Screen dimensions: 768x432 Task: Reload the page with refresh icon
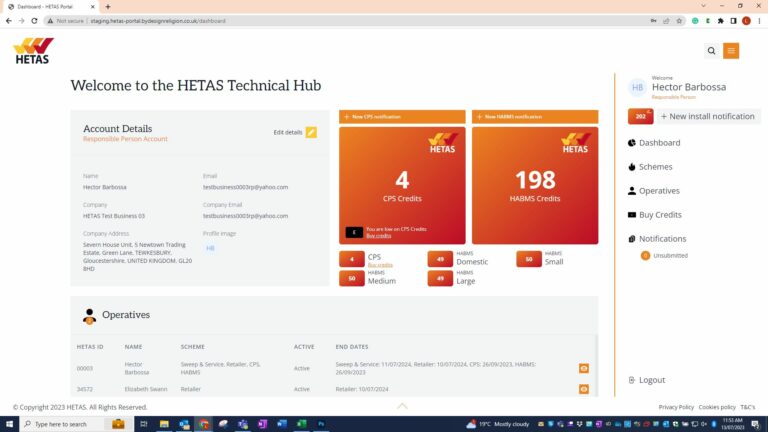pos(34,21)
